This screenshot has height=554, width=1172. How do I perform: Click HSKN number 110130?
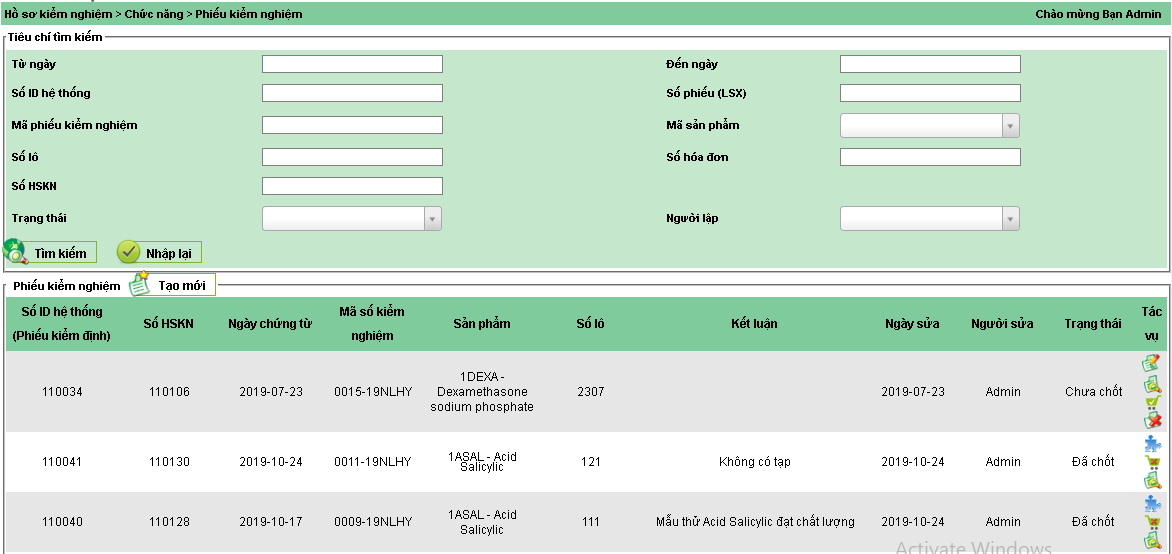pyautogui.click(x=169, y=462)
